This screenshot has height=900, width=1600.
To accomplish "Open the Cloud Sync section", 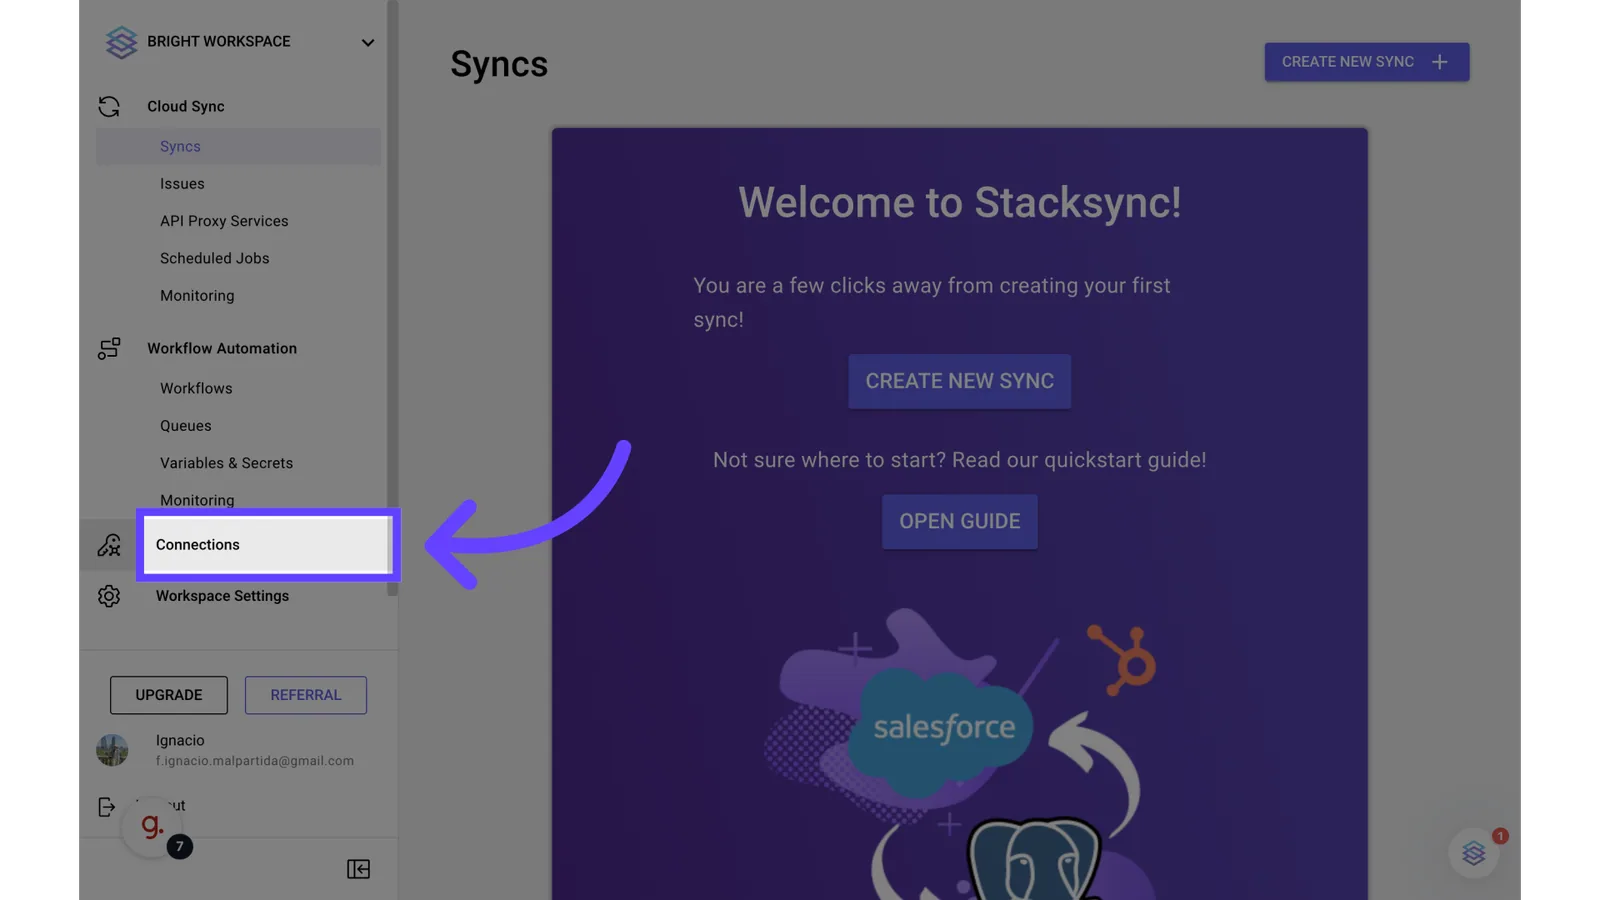I will [186, 106].
